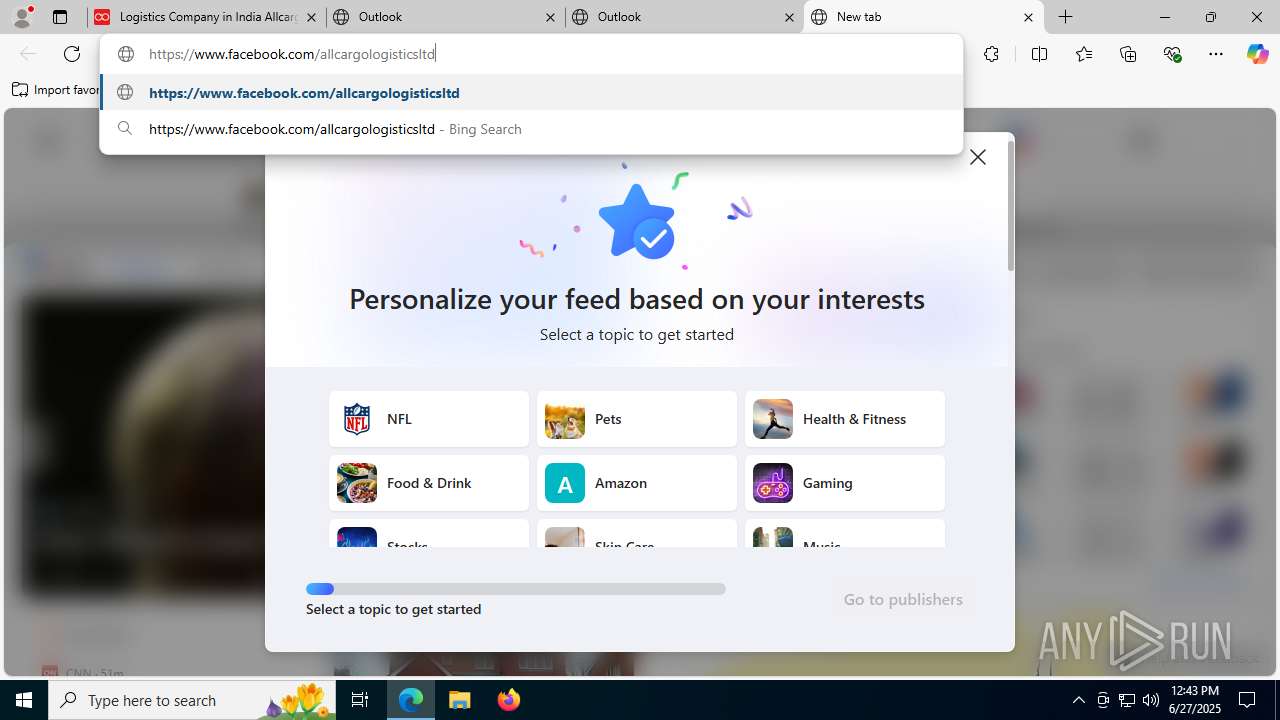Select the Health & Fitness topic
The width and height of the screenshot is (1280, 720).
click(x=845, y=419)
